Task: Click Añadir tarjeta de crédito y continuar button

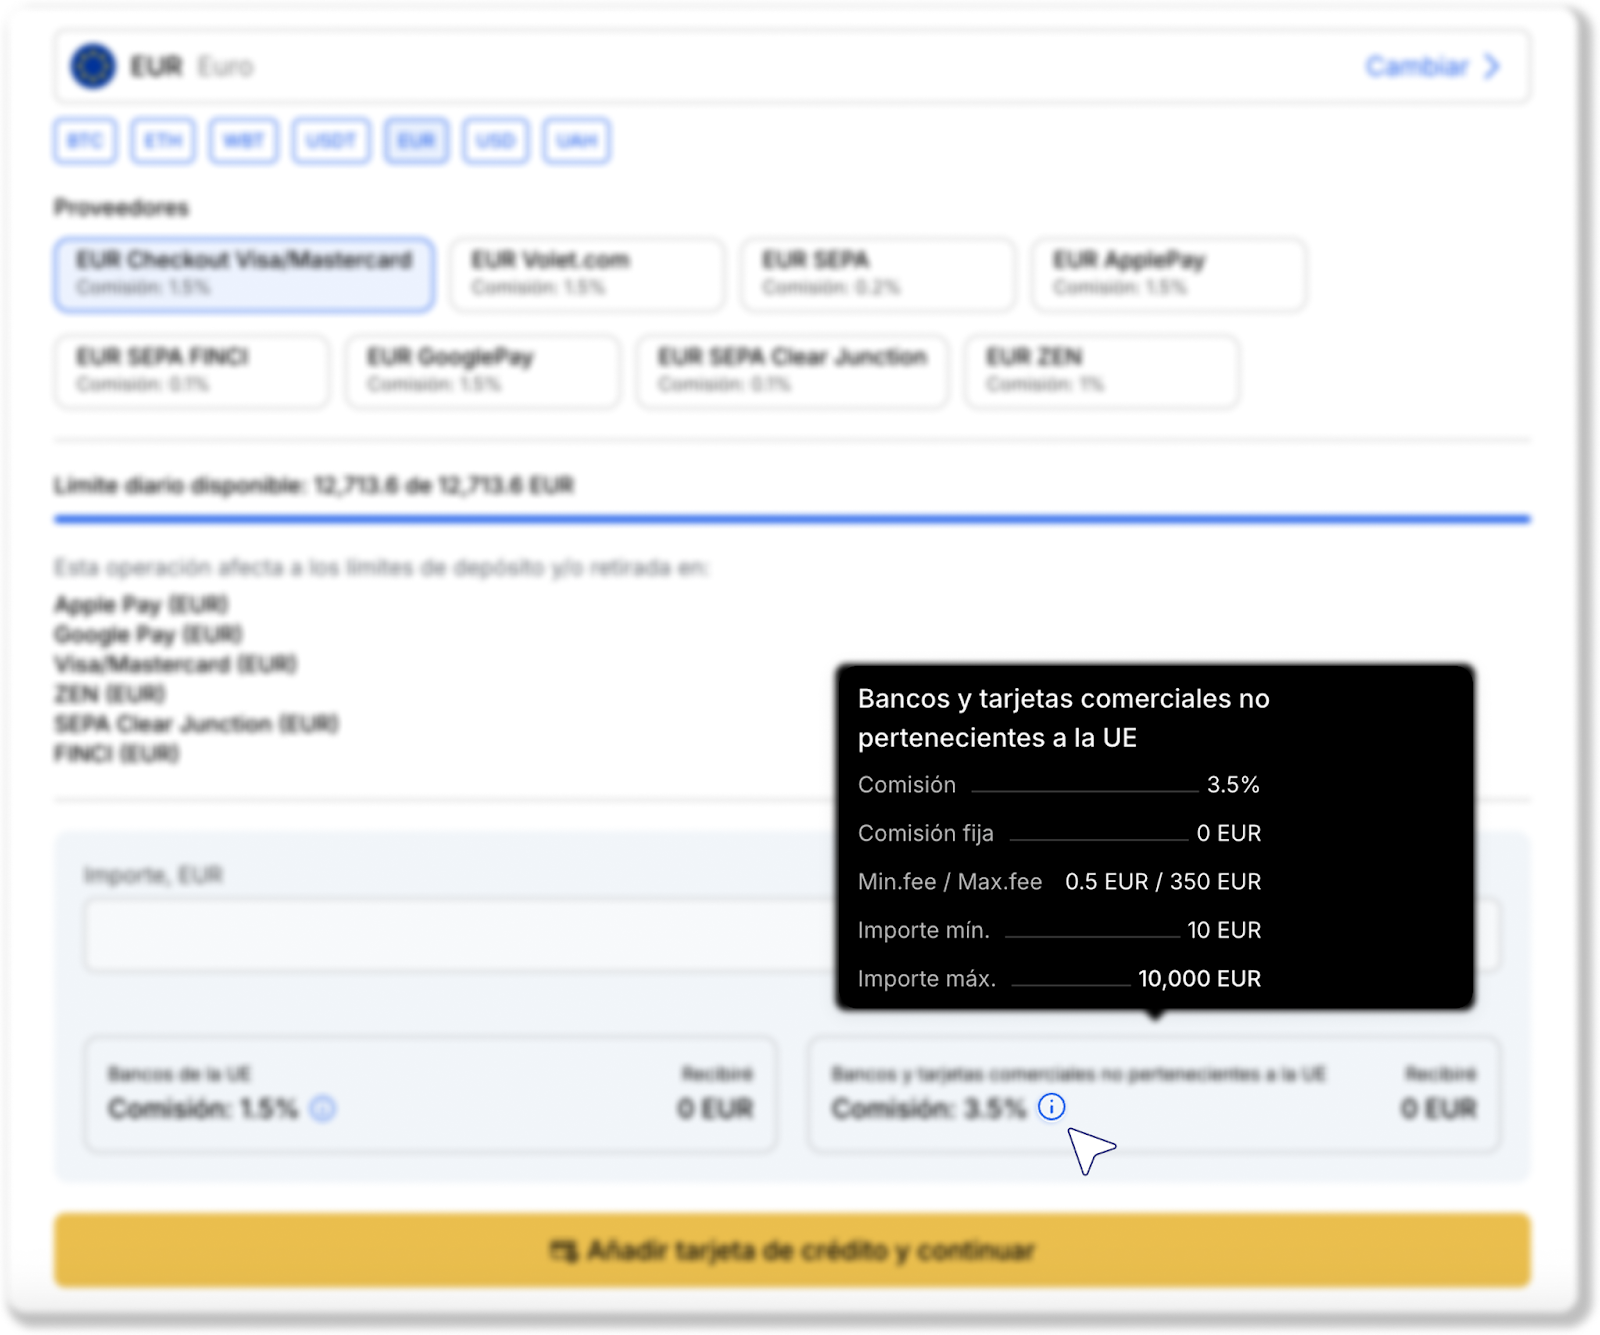Action: (792, 1250)
